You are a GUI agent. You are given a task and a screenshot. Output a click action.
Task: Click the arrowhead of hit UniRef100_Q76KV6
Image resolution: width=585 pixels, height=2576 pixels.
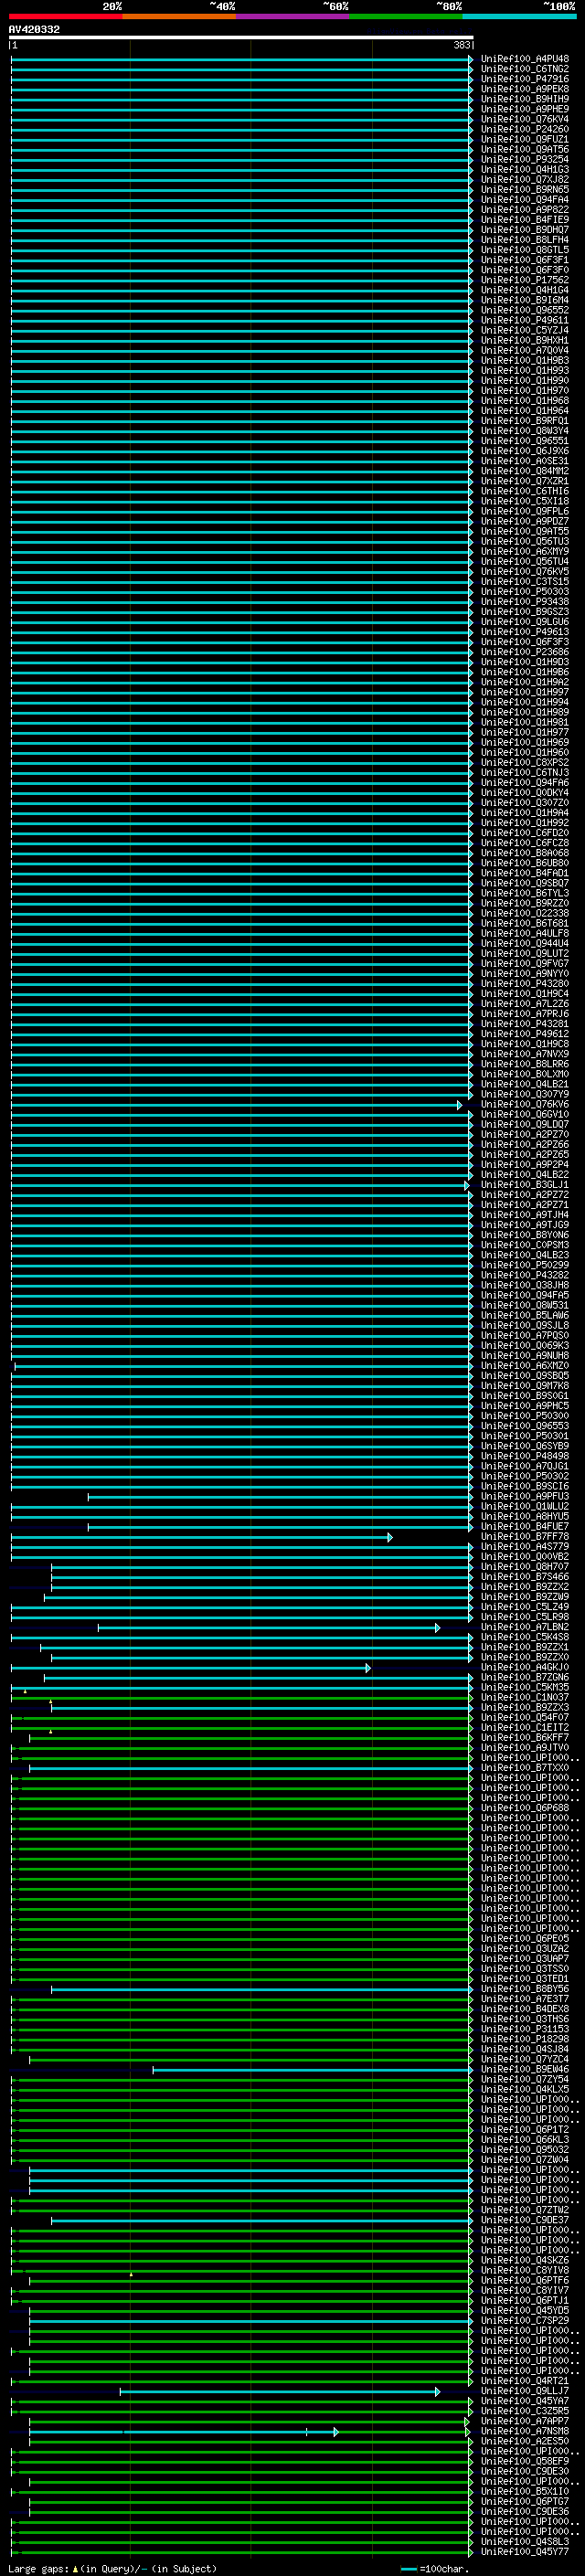click(460, 1105)
